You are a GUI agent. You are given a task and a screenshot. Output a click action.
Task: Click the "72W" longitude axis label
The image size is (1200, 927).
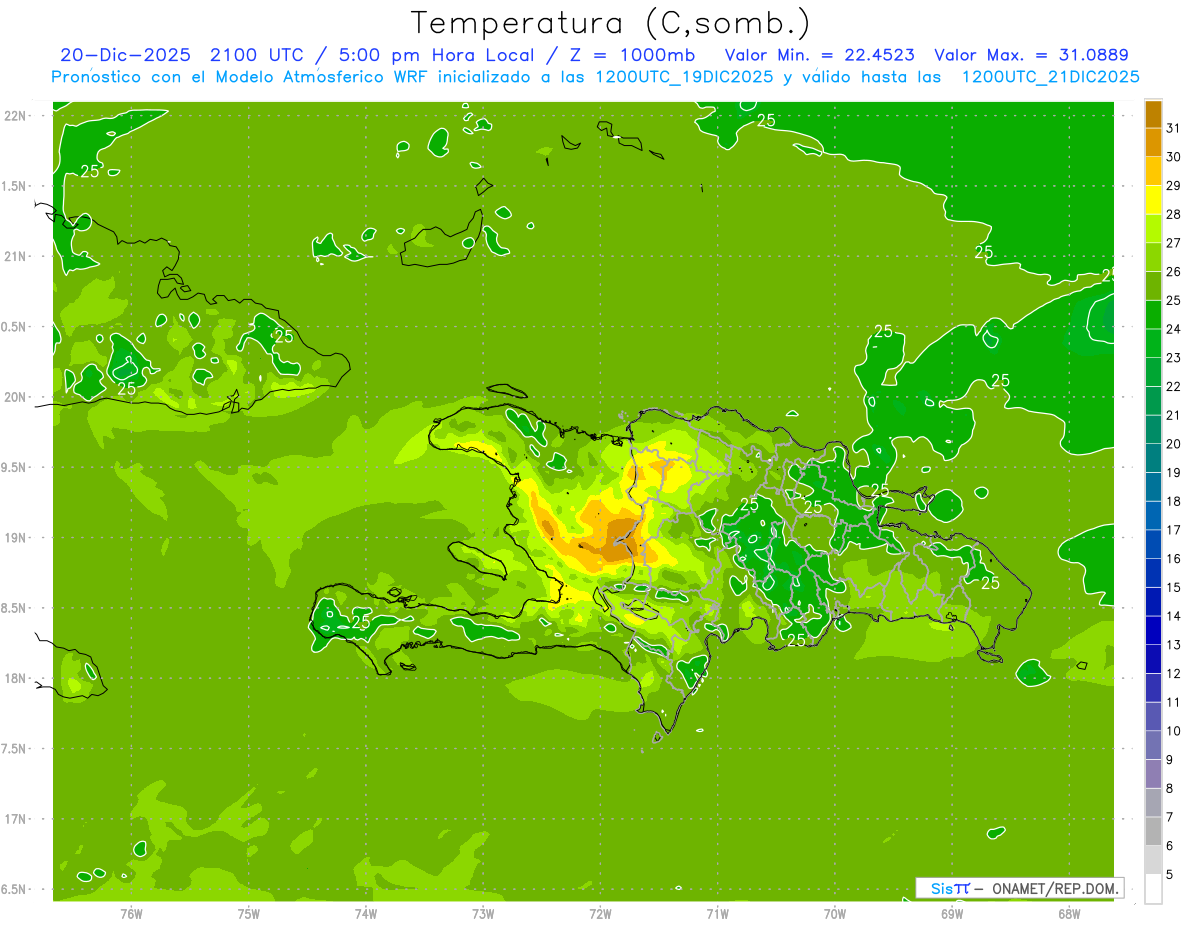pos(600,913)
